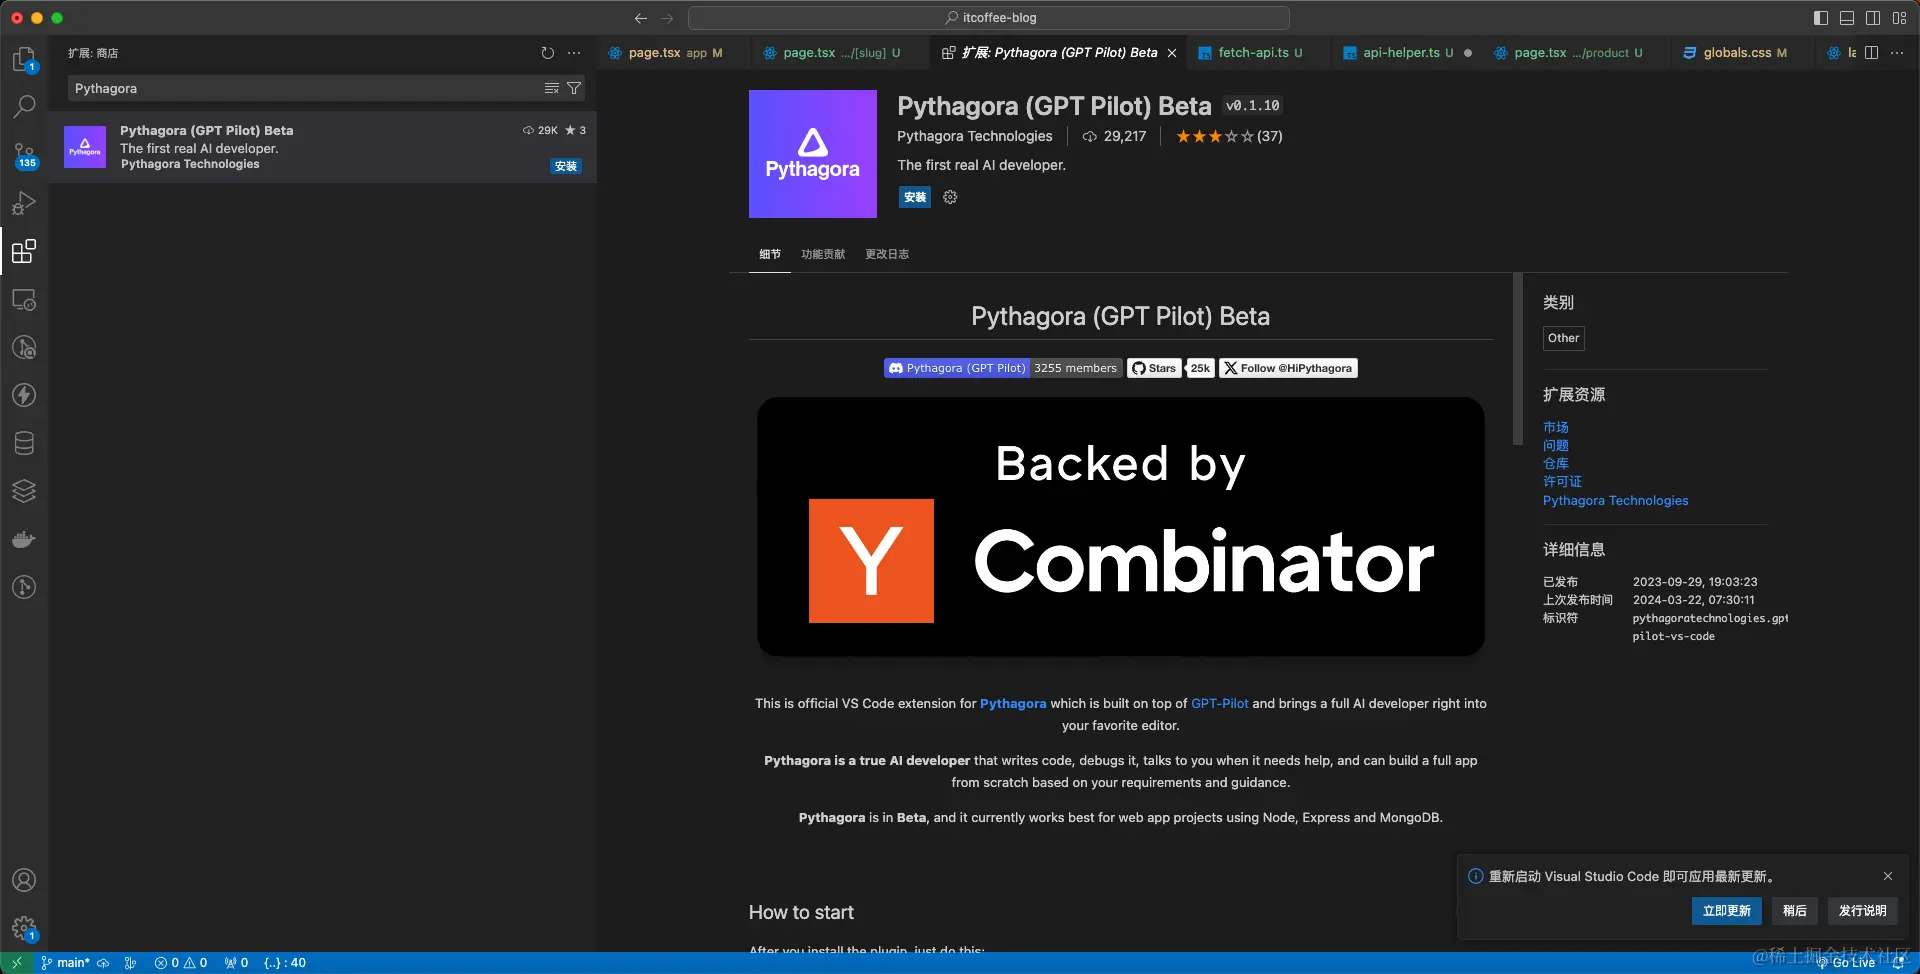This screenshot has height=974, width=1920.
Task: Refresh the extensions marketplace list
Action: (x=547, y=53)
